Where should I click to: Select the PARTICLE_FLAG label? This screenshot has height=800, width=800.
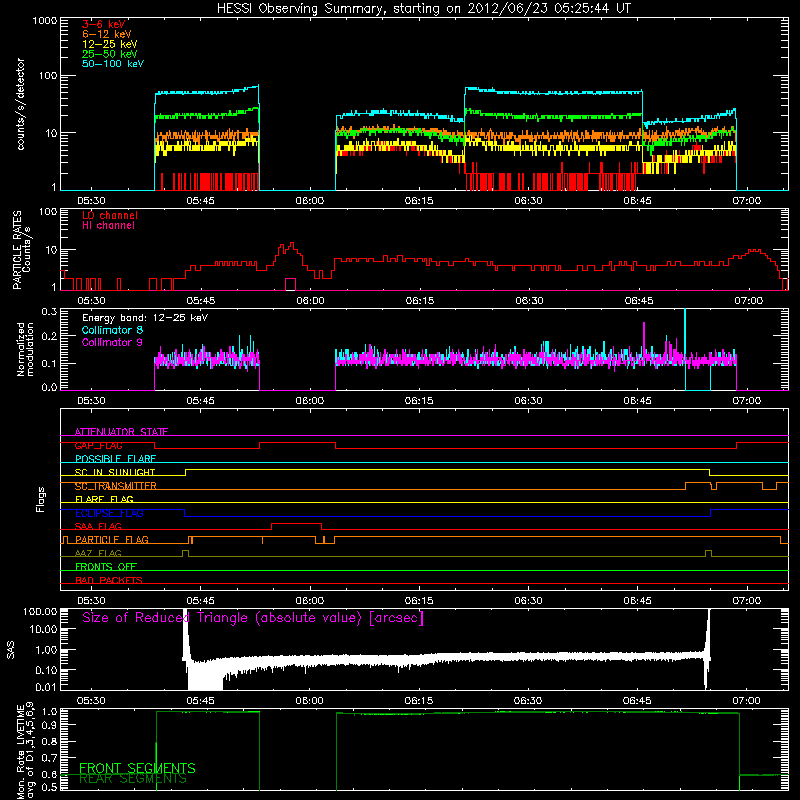[x=112, y=540]
